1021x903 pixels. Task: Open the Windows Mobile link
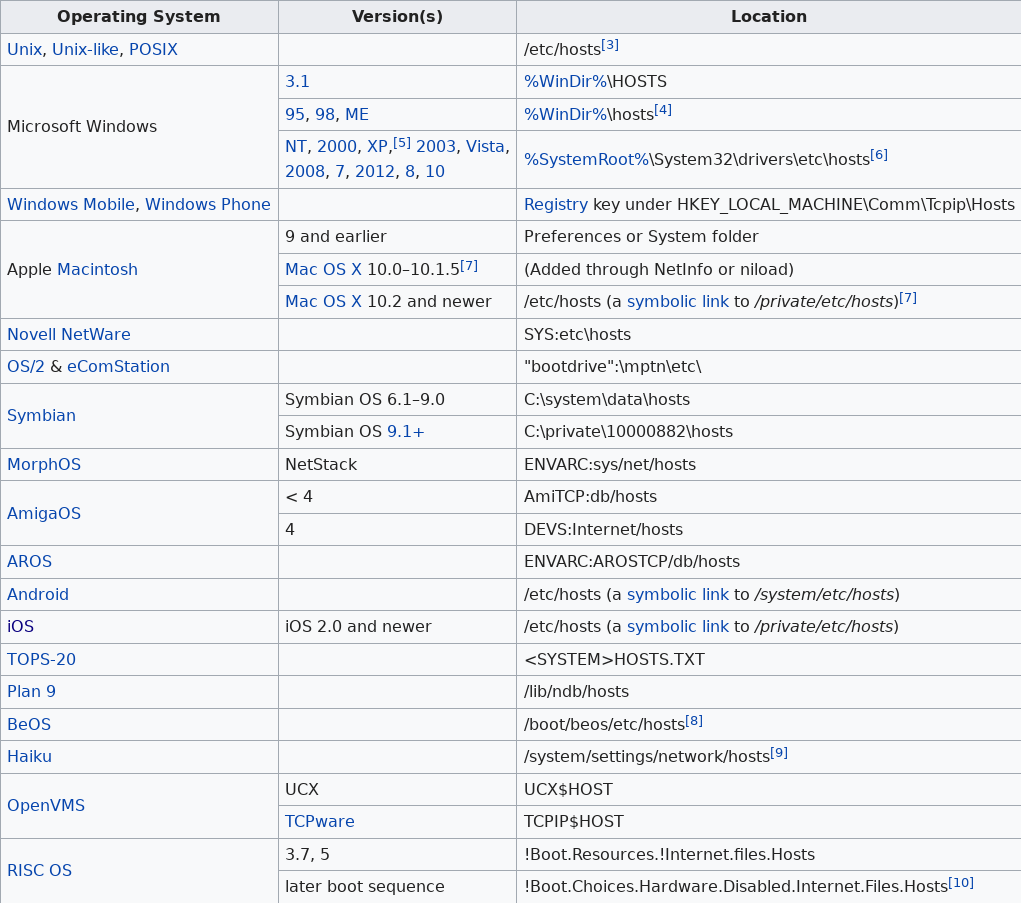tap(71, 204)
